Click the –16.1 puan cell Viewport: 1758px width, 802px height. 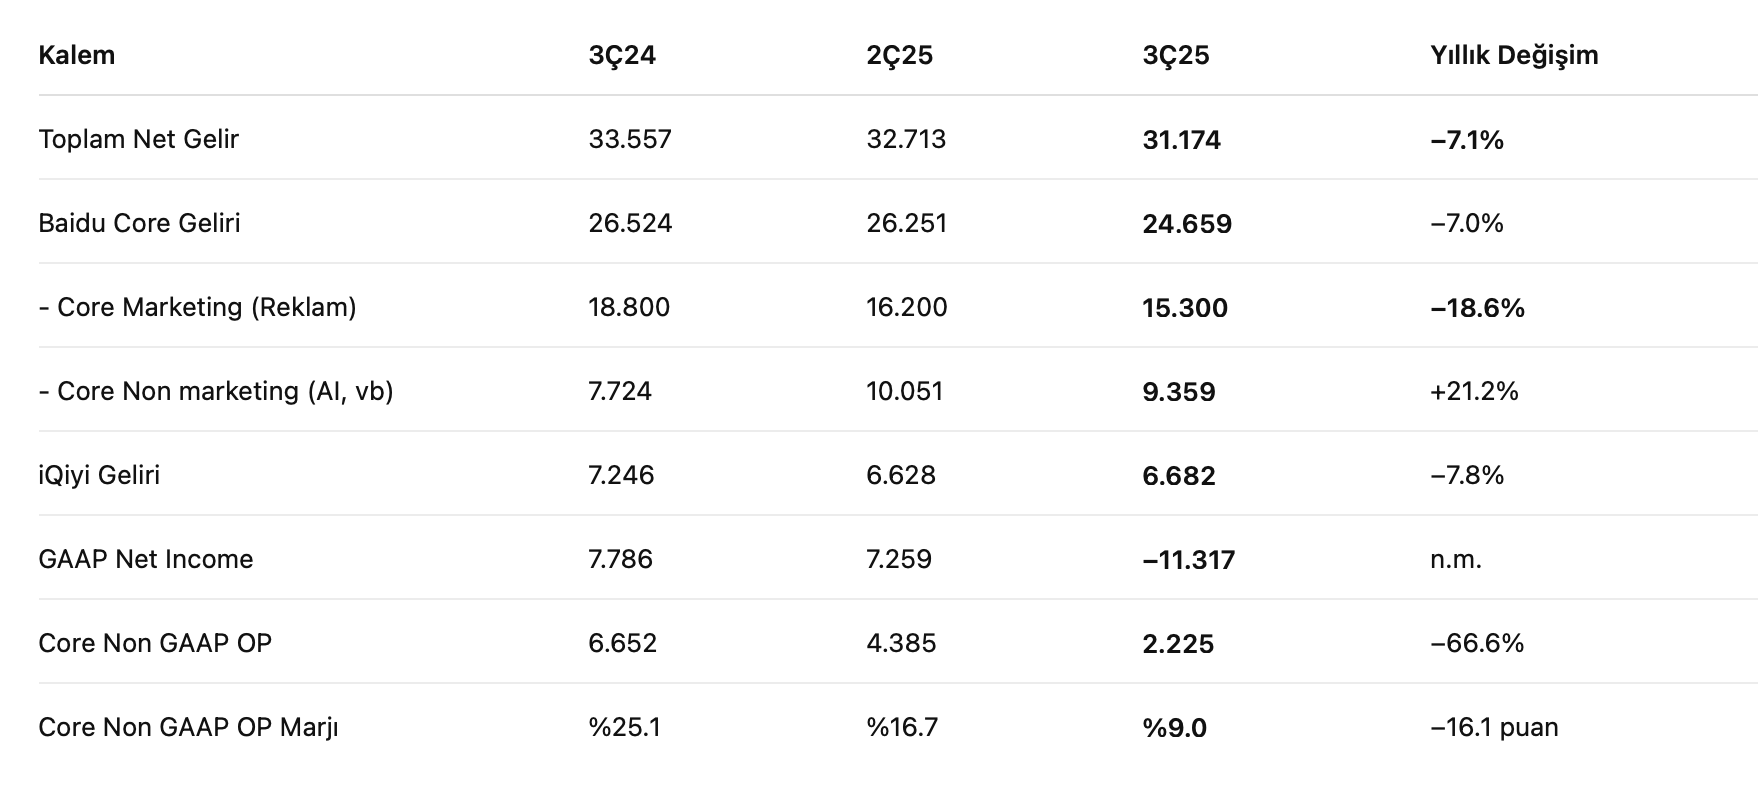(x=1494, y=727)
